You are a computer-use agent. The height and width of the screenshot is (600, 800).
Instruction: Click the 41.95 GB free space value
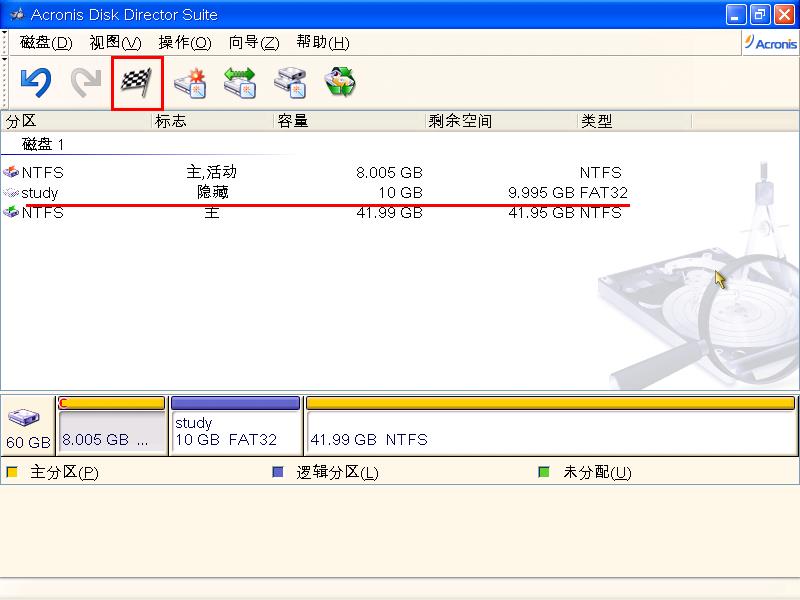(x=541, y=212)
